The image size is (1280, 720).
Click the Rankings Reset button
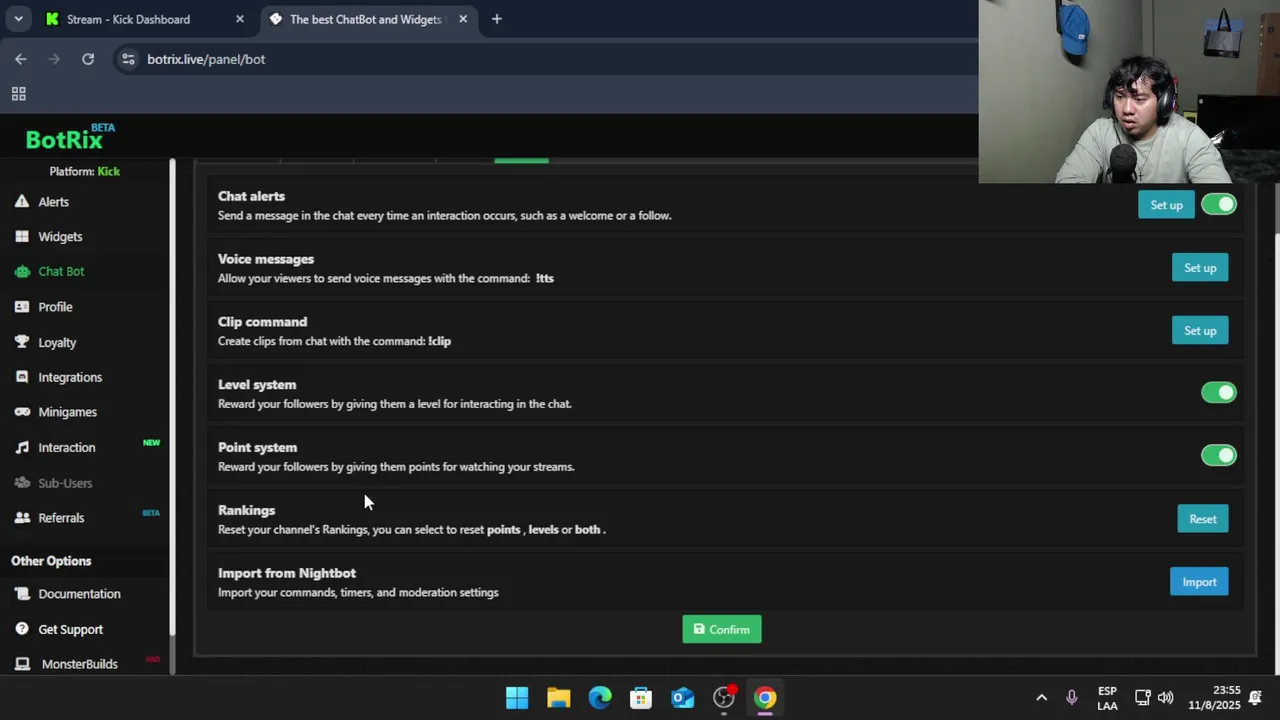click(1203, 519)
